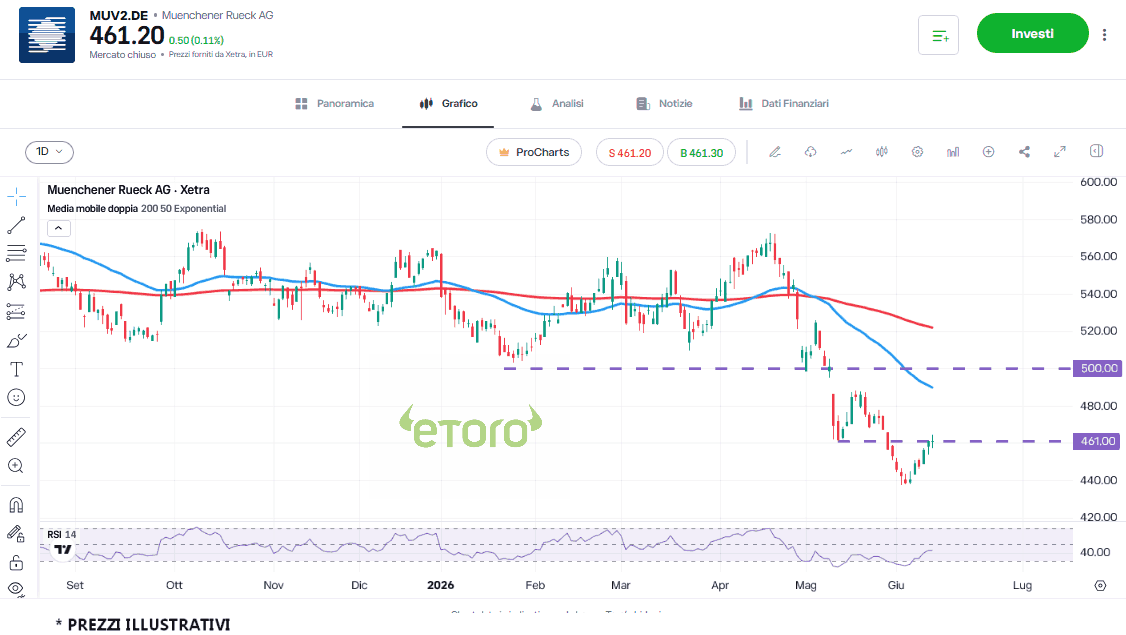Activate the zoom in tool
1126x635 pixels.
pyautogui.click(x=16, y=466)
